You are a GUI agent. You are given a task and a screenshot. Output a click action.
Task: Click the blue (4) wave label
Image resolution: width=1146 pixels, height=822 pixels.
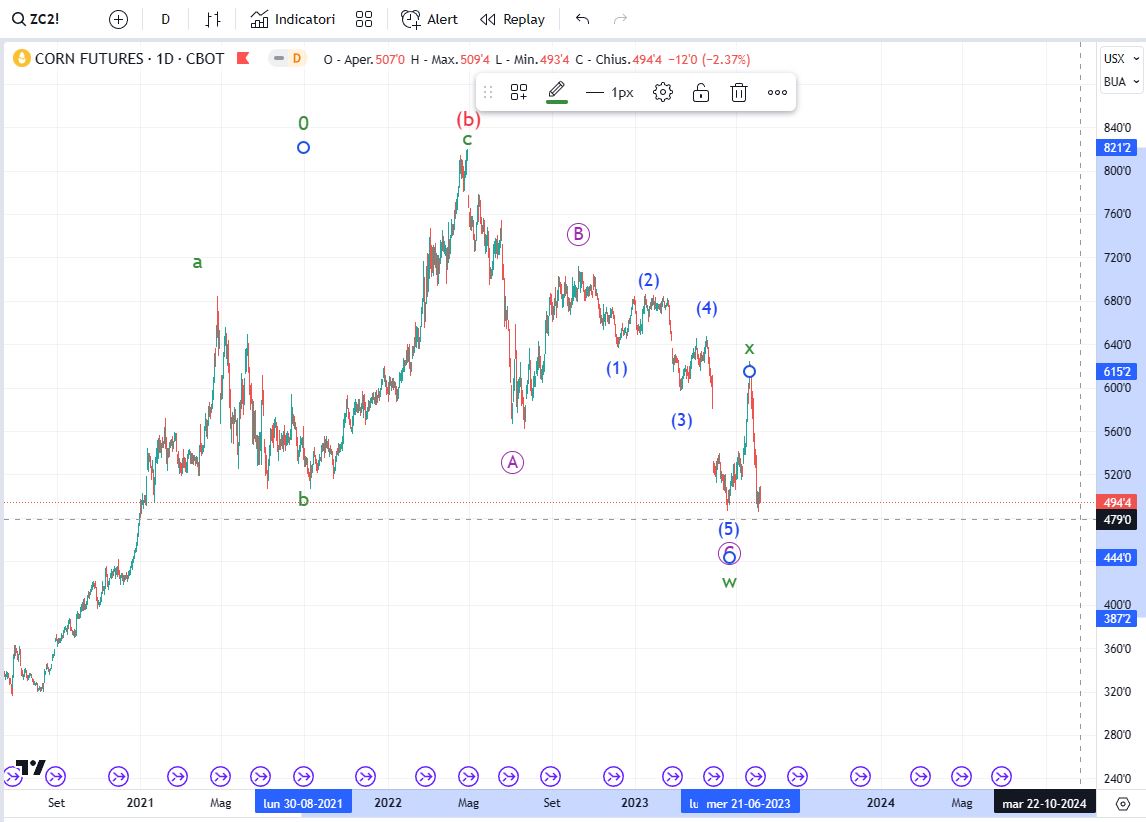[707, 308]
